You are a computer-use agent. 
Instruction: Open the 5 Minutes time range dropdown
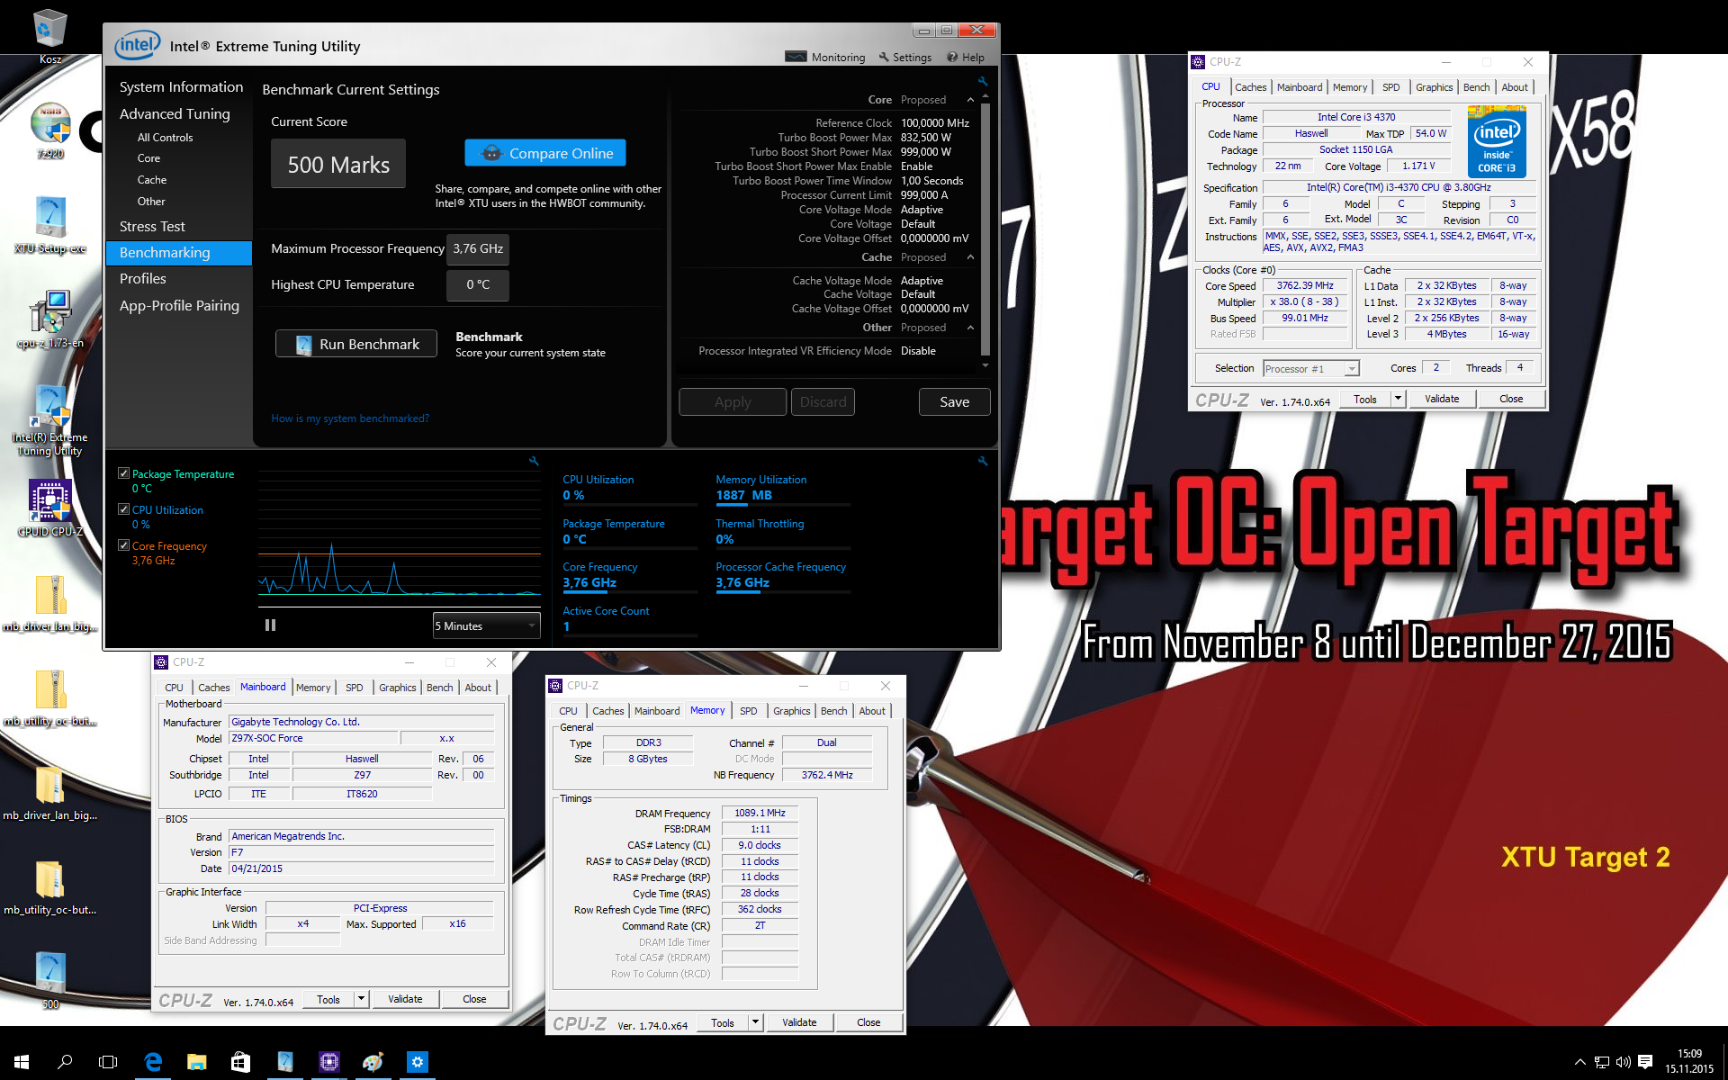click(487, 626)
